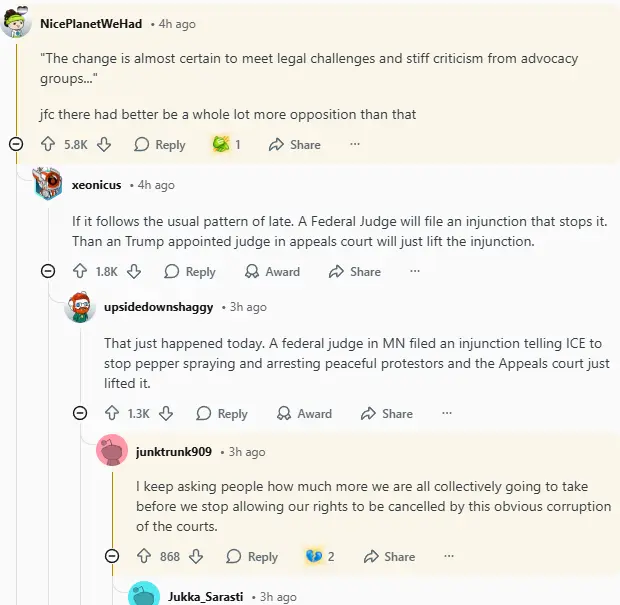Upvote junktrunk909's comment
The width and height of the screenshot is (620, 605).
[x=144, y=556]
